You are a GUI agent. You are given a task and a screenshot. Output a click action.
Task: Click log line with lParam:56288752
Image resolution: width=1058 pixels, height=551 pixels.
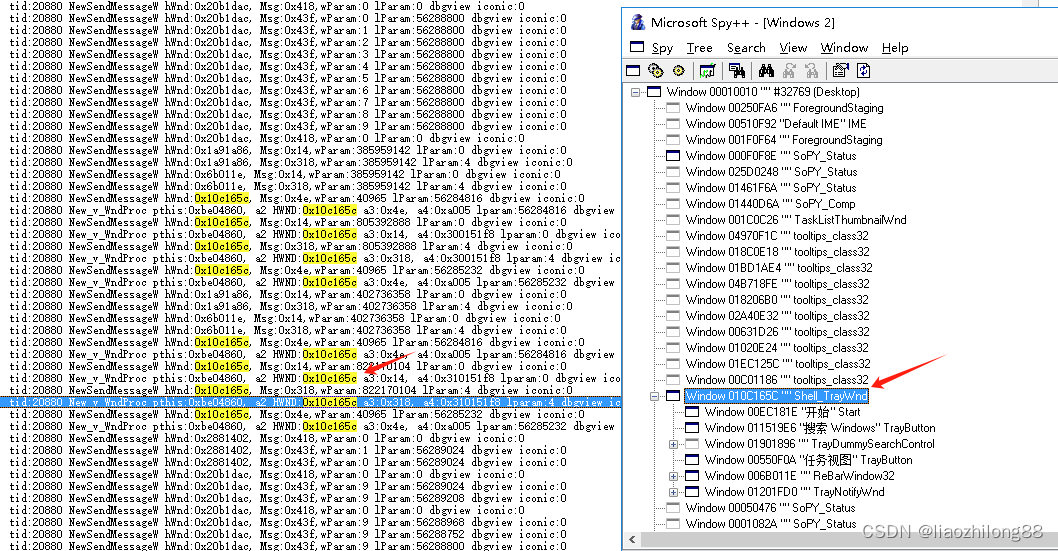(288, 534)
